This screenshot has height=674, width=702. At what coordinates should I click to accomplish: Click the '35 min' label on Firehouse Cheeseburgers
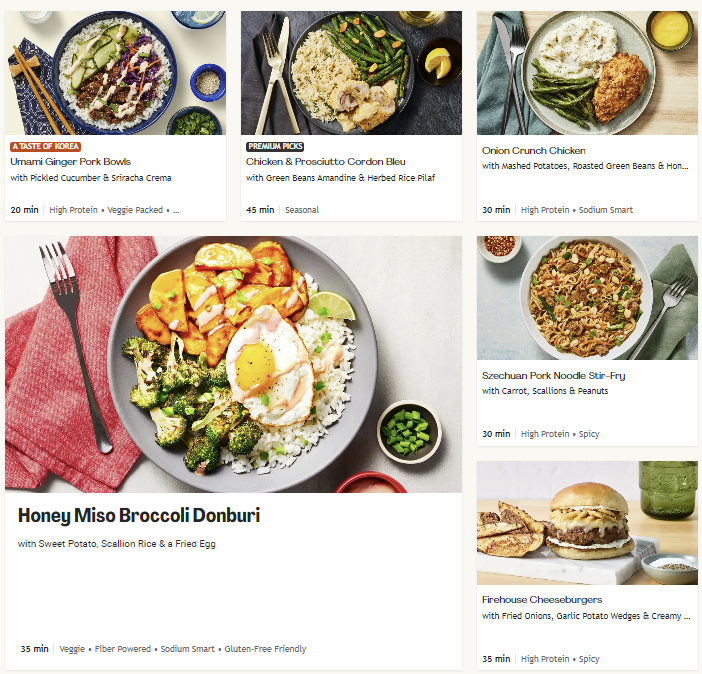(496, 659)
